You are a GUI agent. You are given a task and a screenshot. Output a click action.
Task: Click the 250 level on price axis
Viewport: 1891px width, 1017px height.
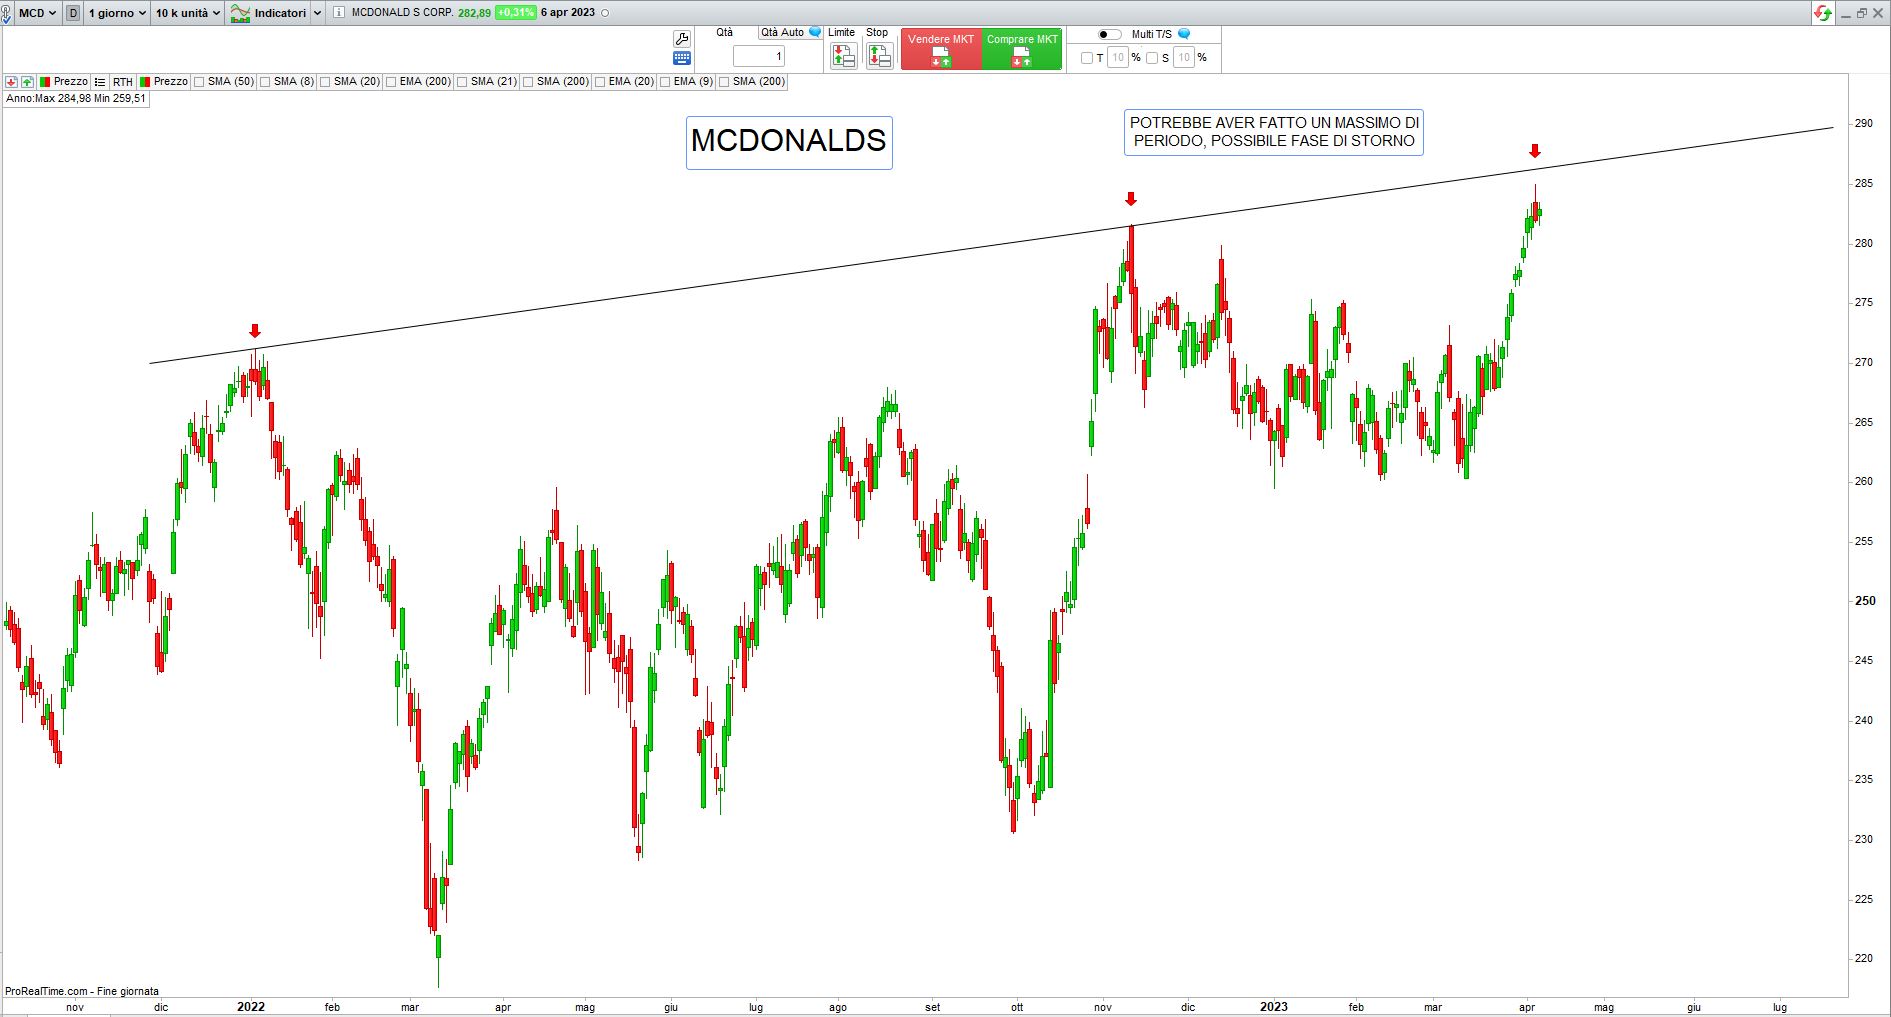[1866, 601]
